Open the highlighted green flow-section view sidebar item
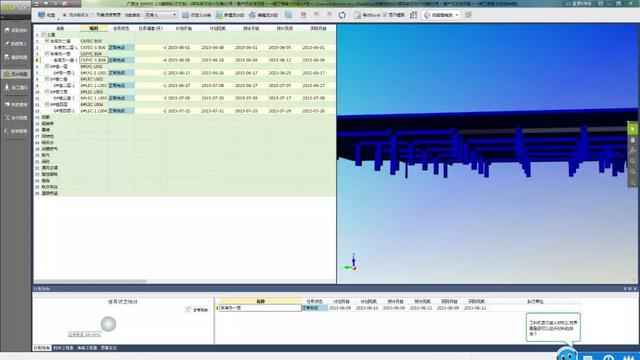Viewport: 640px width, 360px height. (x=16, y=74)
